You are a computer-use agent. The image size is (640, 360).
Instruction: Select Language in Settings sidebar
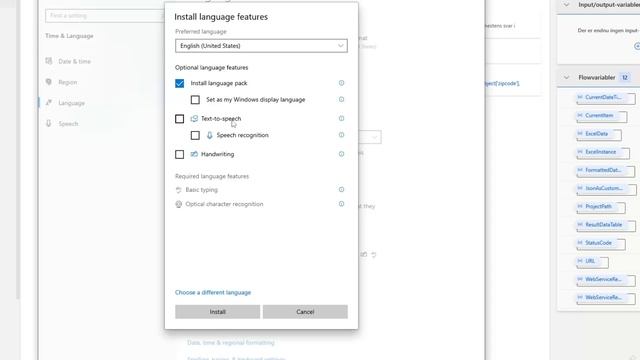(x=71, y=103)
